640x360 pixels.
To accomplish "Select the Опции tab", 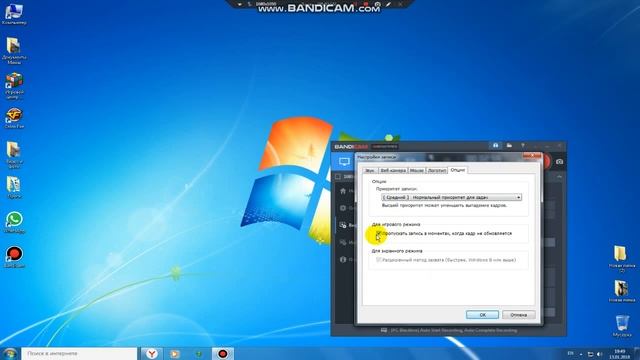I will [458, 170].
